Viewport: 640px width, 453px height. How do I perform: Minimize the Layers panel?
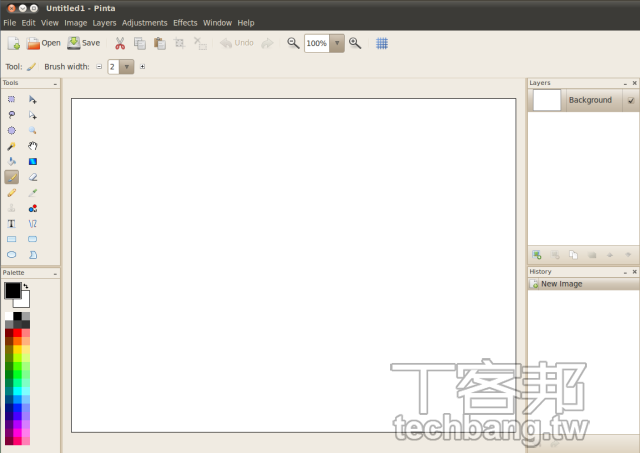tap(625, 84)
